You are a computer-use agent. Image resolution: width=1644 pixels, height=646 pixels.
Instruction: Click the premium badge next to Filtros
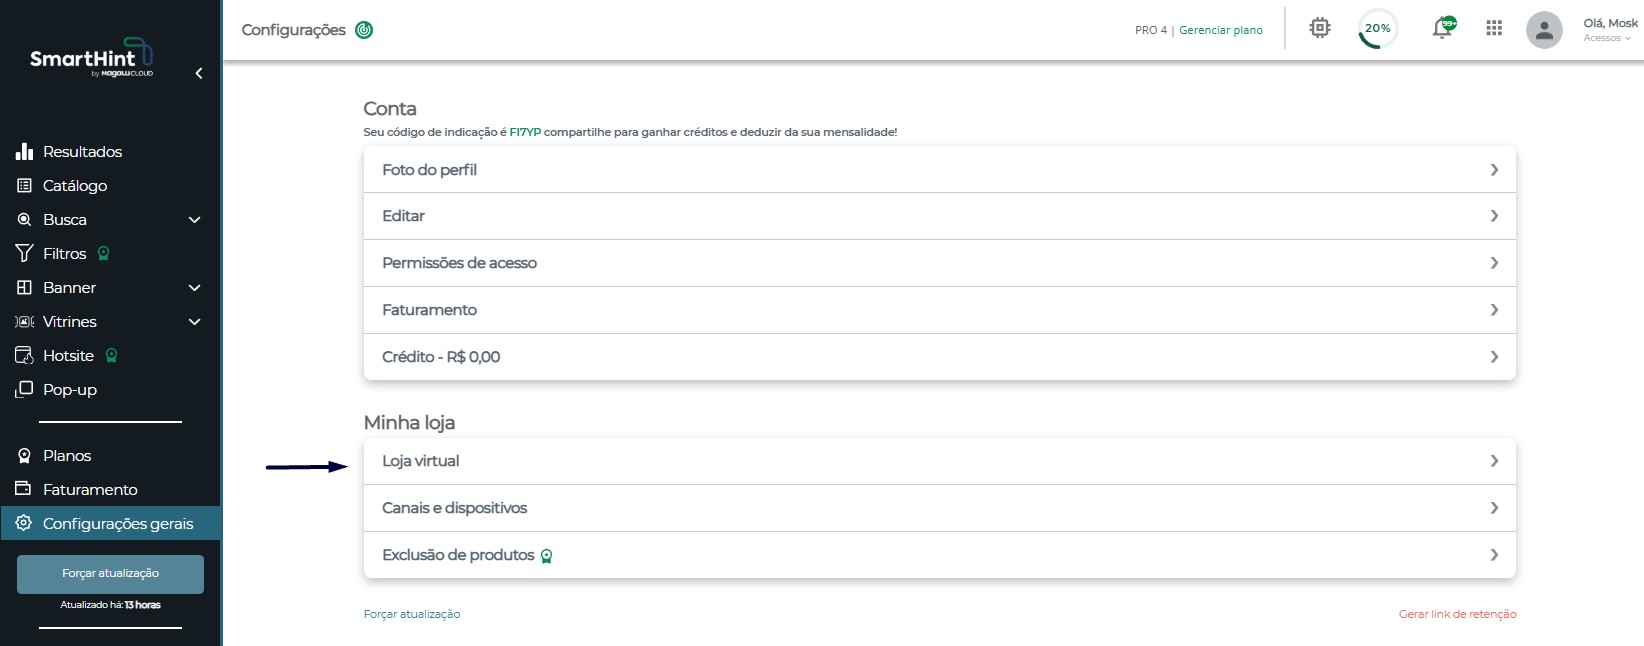pyautogui.click(x=103, y=254)
